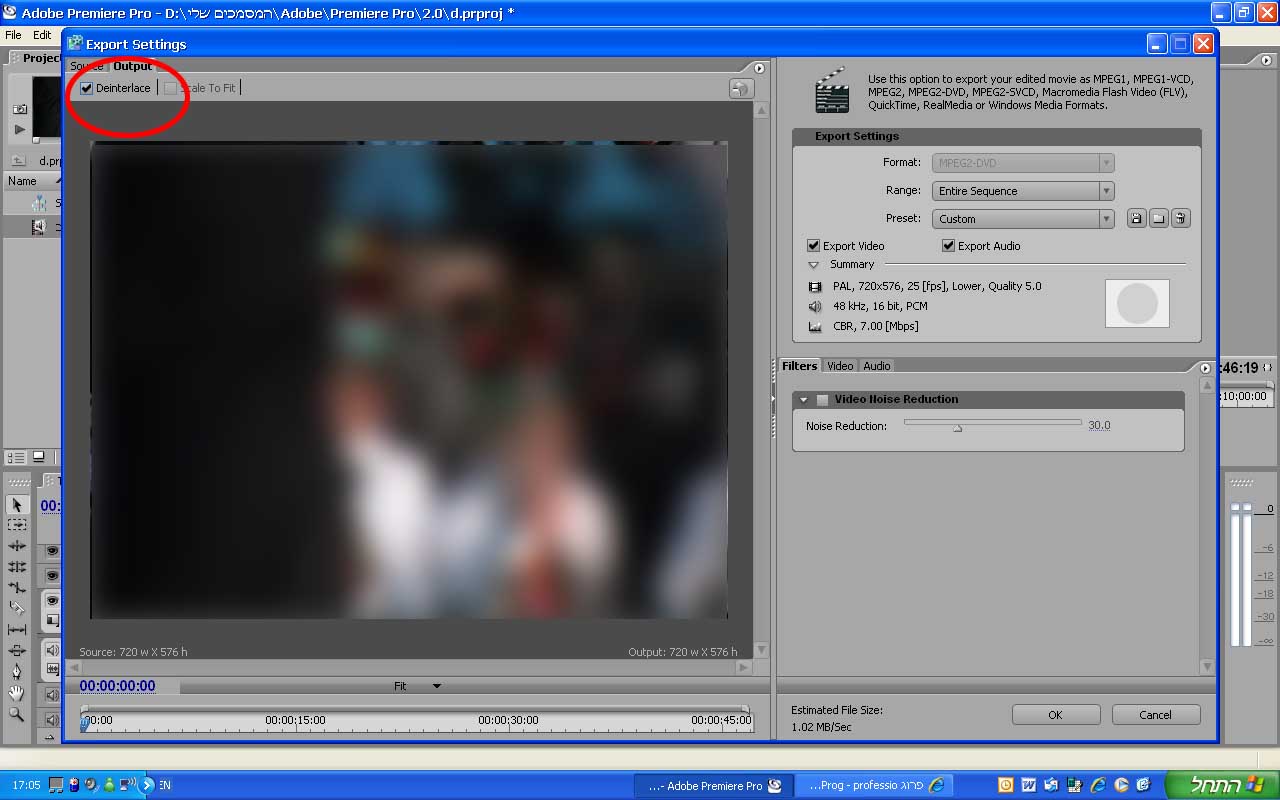
Task: Select the Zoom magnifier tool
Action: click(x=17, y=714)
